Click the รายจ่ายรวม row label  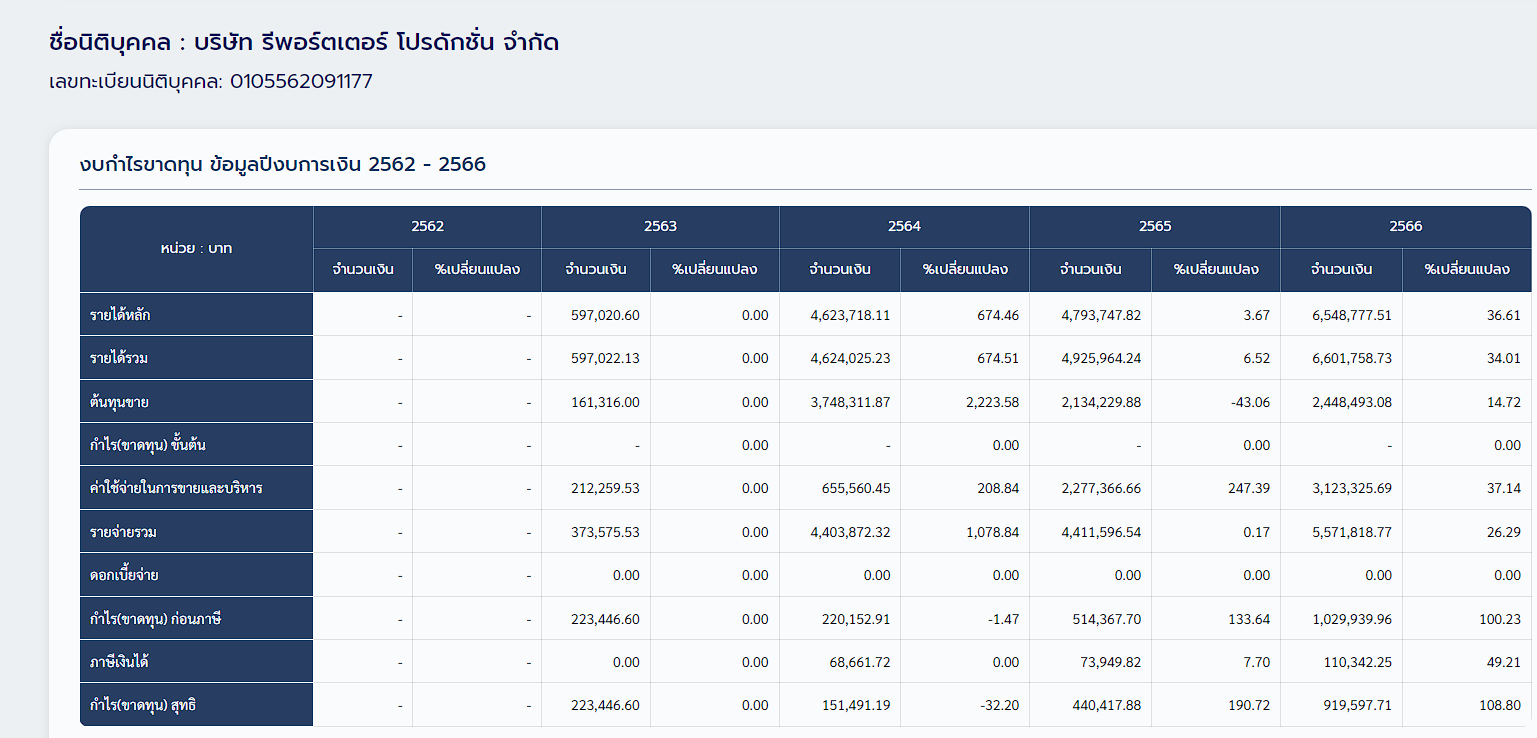tap(196, 532)
